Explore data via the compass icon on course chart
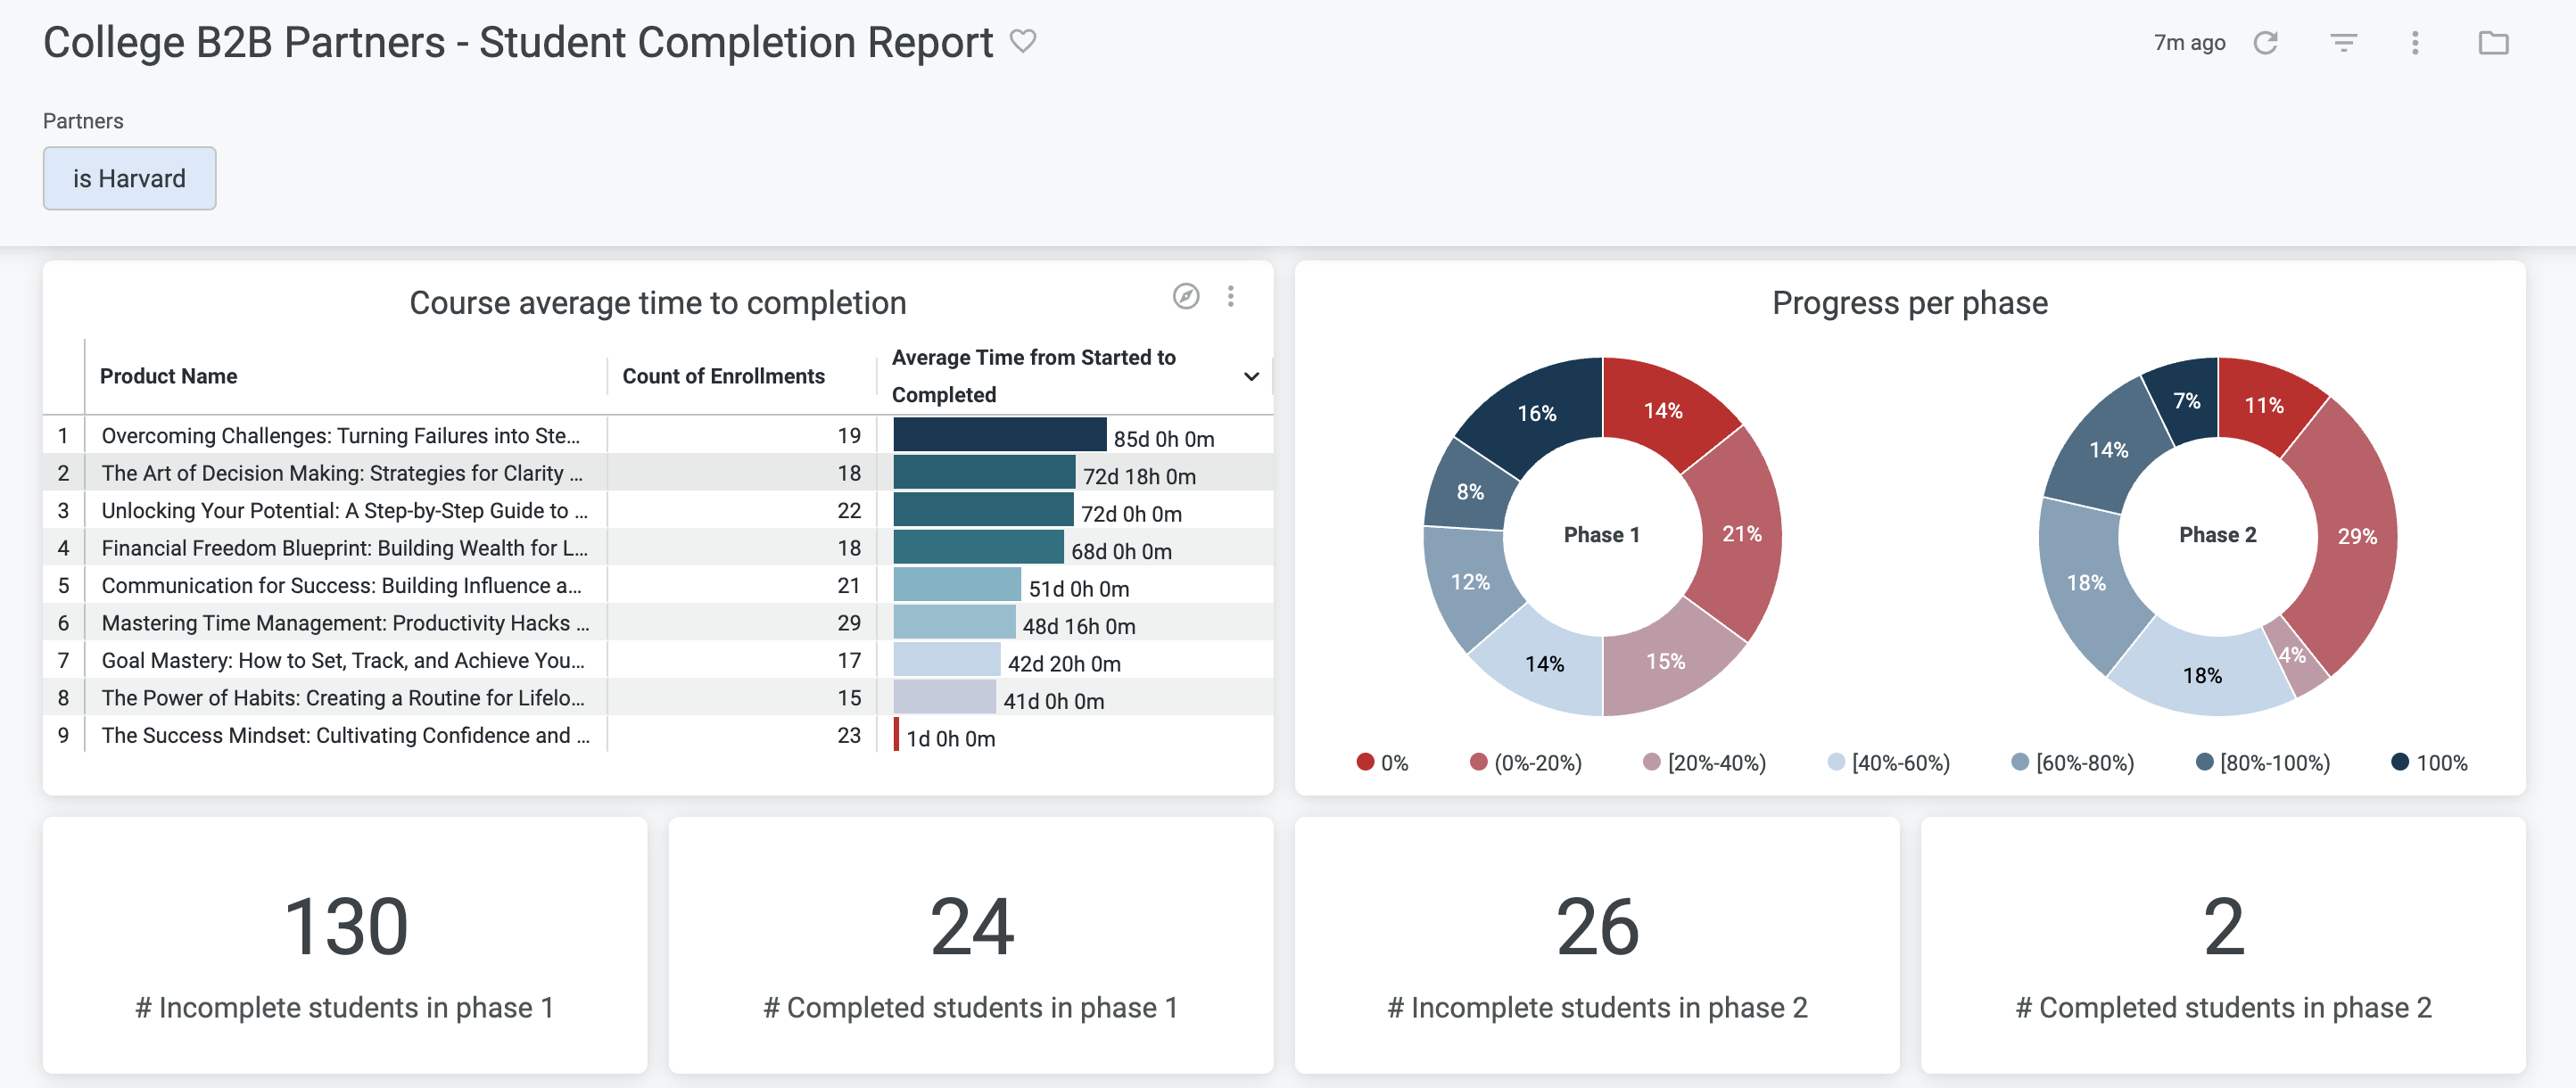 click(x=1186, y=296)
